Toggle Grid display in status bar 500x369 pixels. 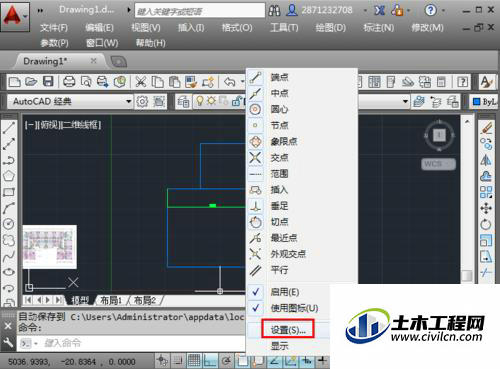194,361
